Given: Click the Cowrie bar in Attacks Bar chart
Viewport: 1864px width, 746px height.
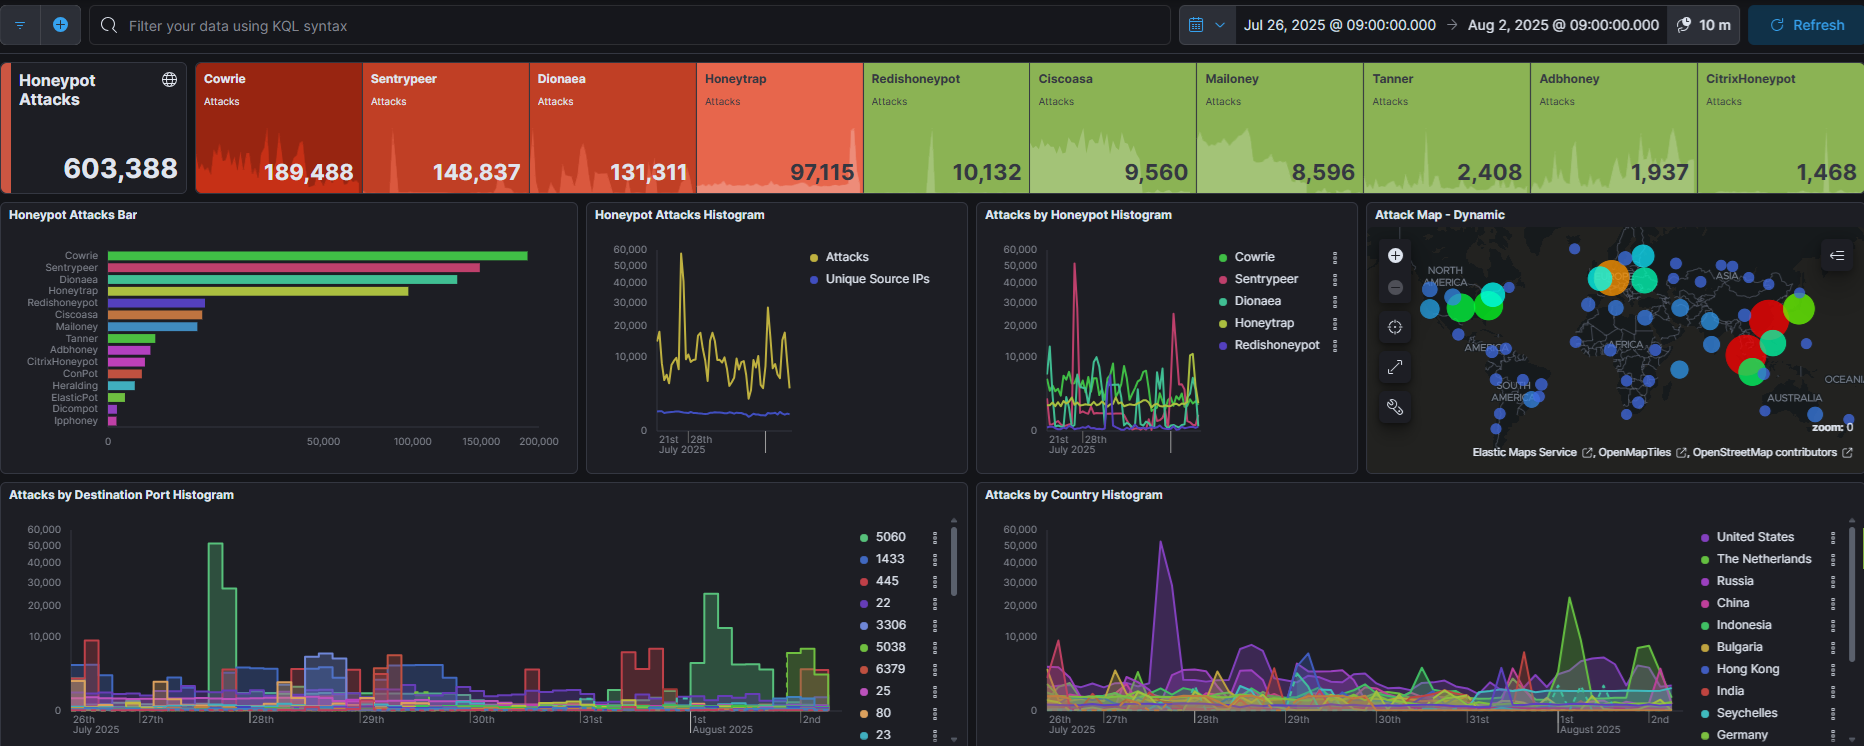Looking at the screenshot, I should [x=317, y=256].
